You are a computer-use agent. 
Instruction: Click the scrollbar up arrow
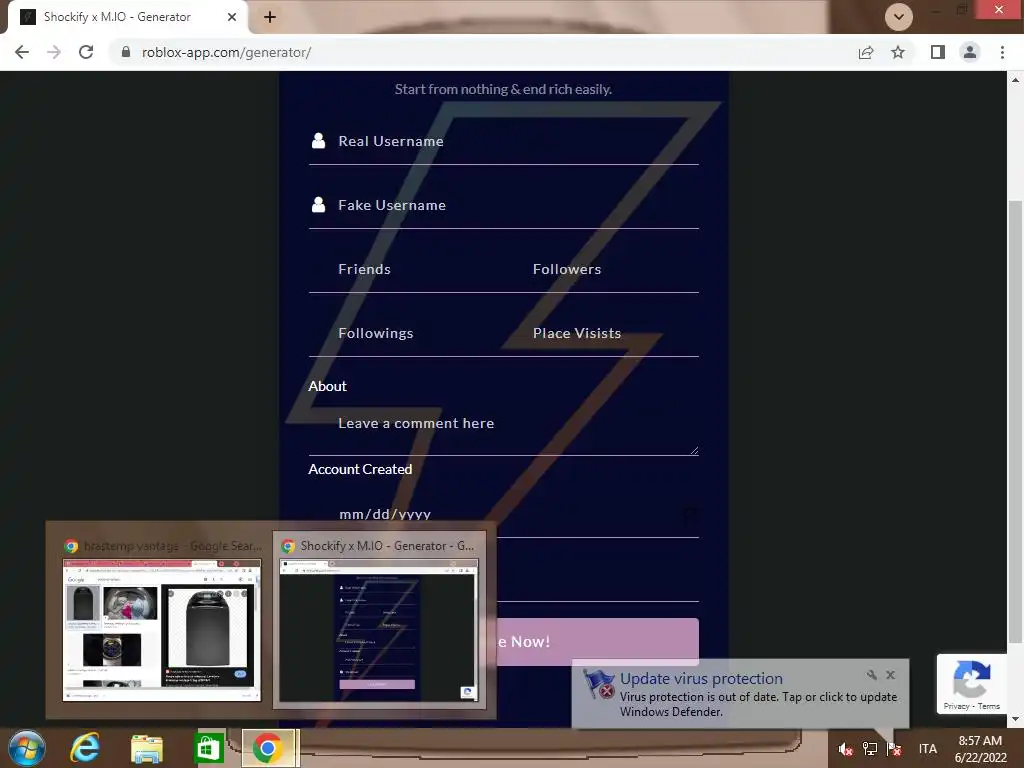click(1015, 80)
